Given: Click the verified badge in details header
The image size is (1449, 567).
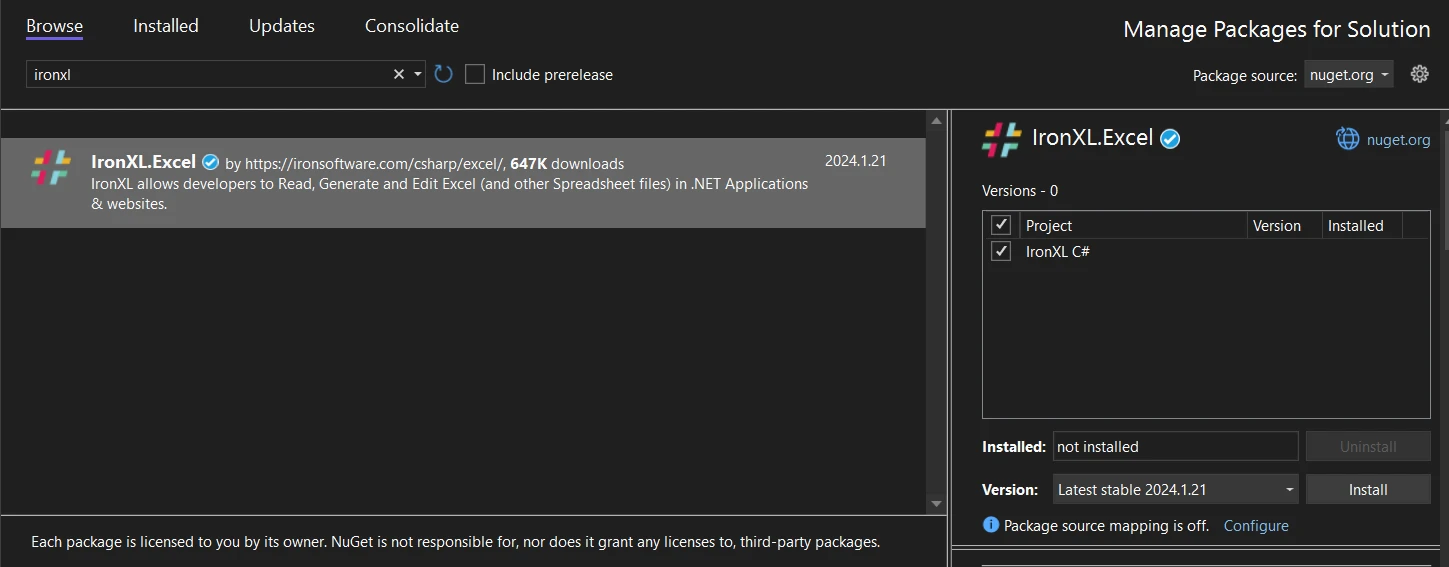Looking at the screenshot, I should click(x=1170, y=139).
